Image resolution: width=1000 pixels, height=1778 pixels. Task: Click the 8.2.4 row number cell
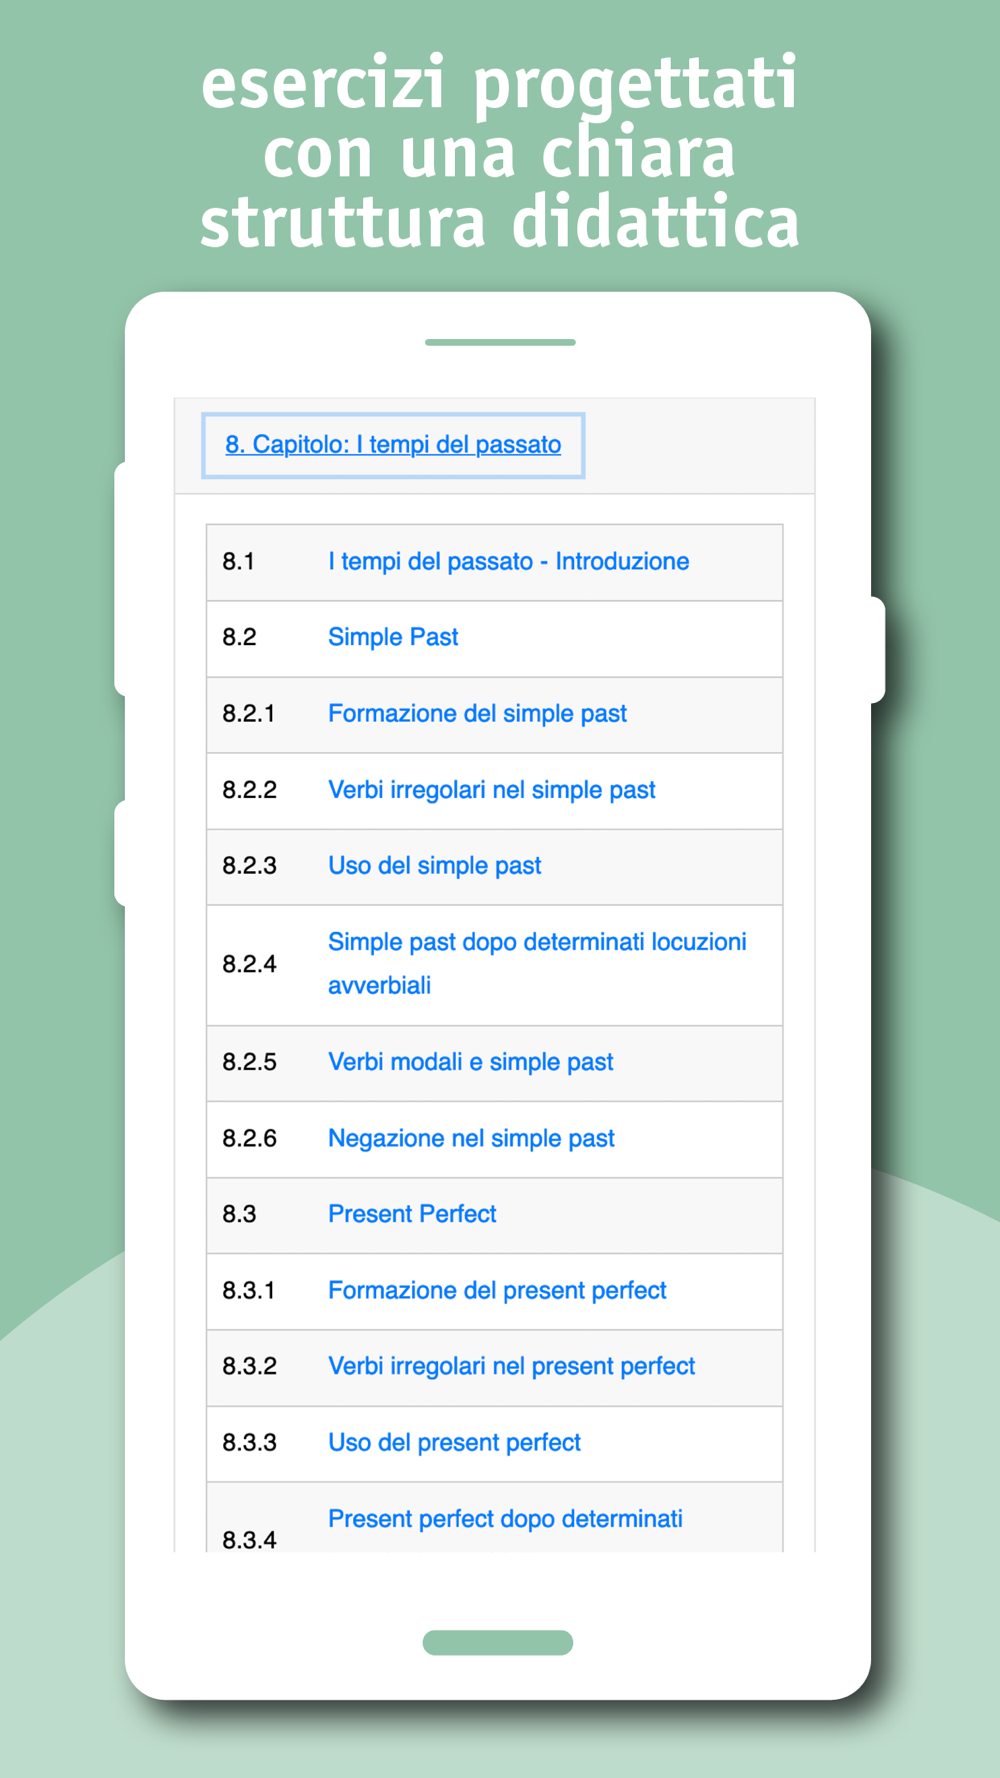(x=249, y=965)
